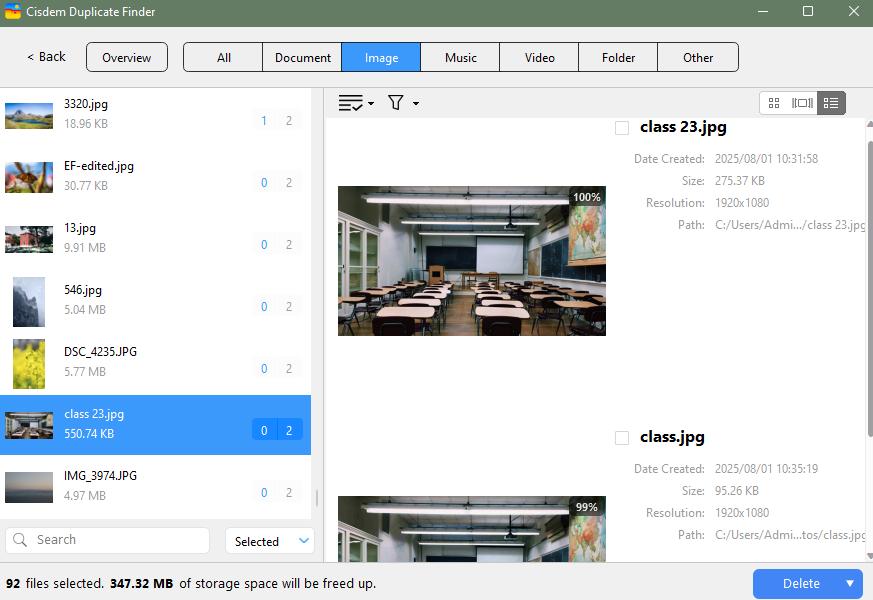This screenshot has height=600, width=873.
Task: Click the Cisdem app icon in the title bar
Action: (14, 12)
